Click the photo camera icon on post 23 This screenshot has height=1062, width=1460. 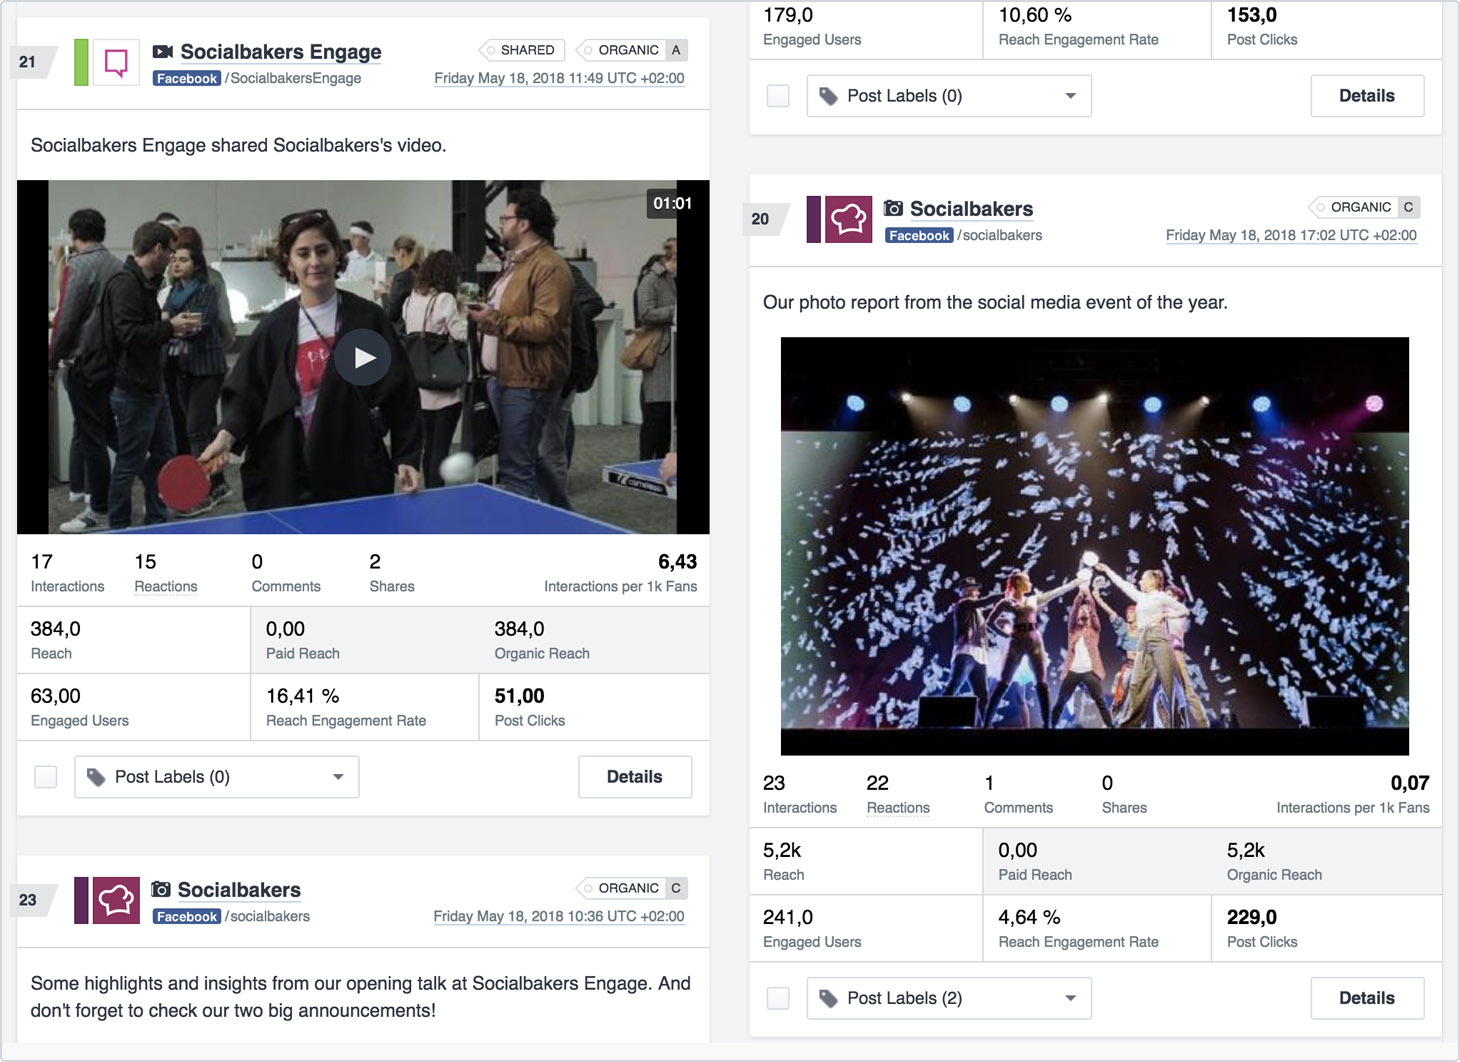pos(161,889)
